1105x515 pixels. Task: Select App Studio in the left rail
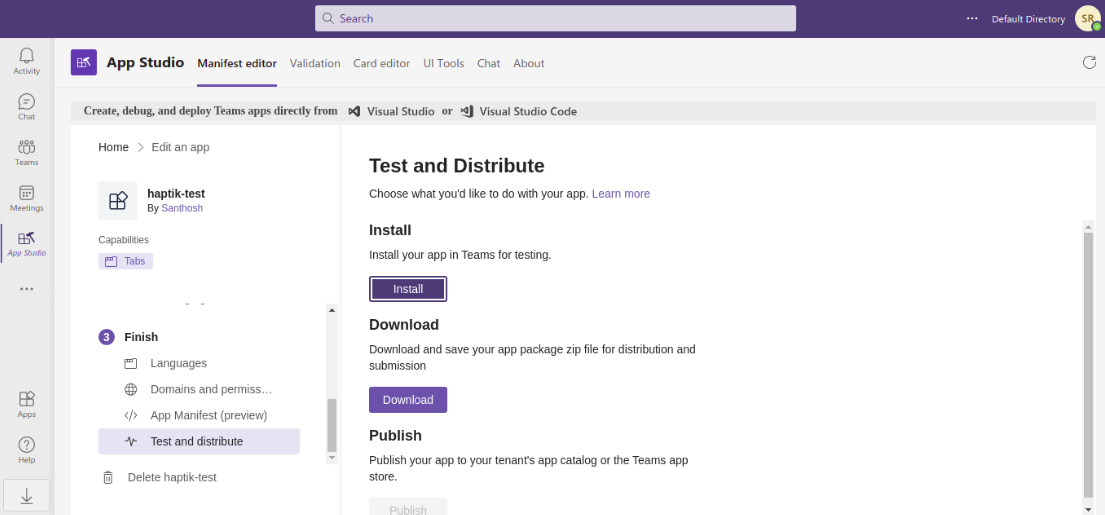(27, 244)
